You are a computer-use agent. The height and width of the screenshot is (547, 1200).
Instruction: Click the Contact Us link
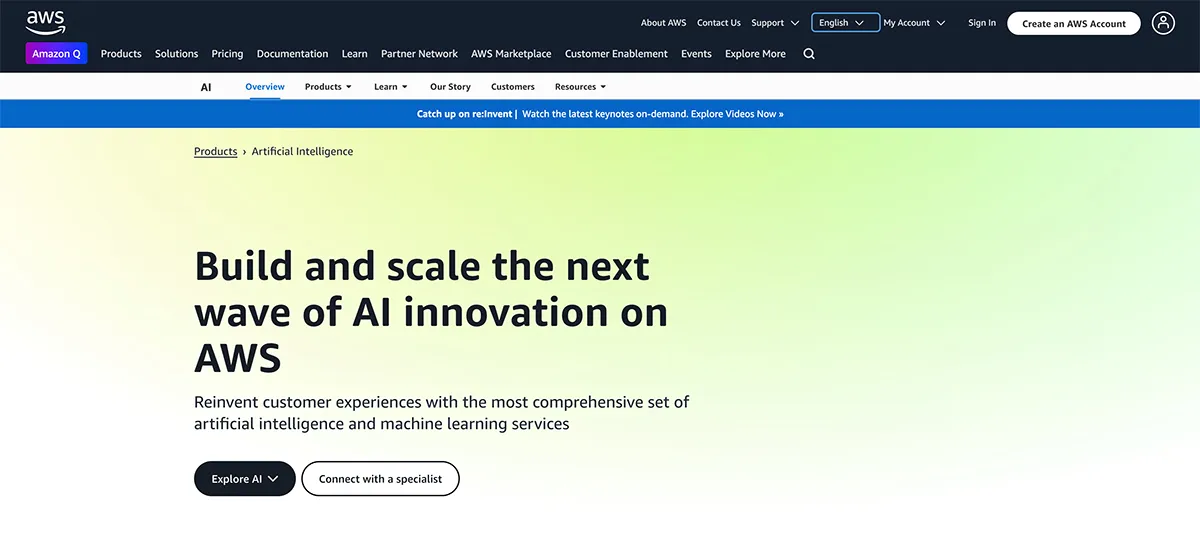point(719,23)
